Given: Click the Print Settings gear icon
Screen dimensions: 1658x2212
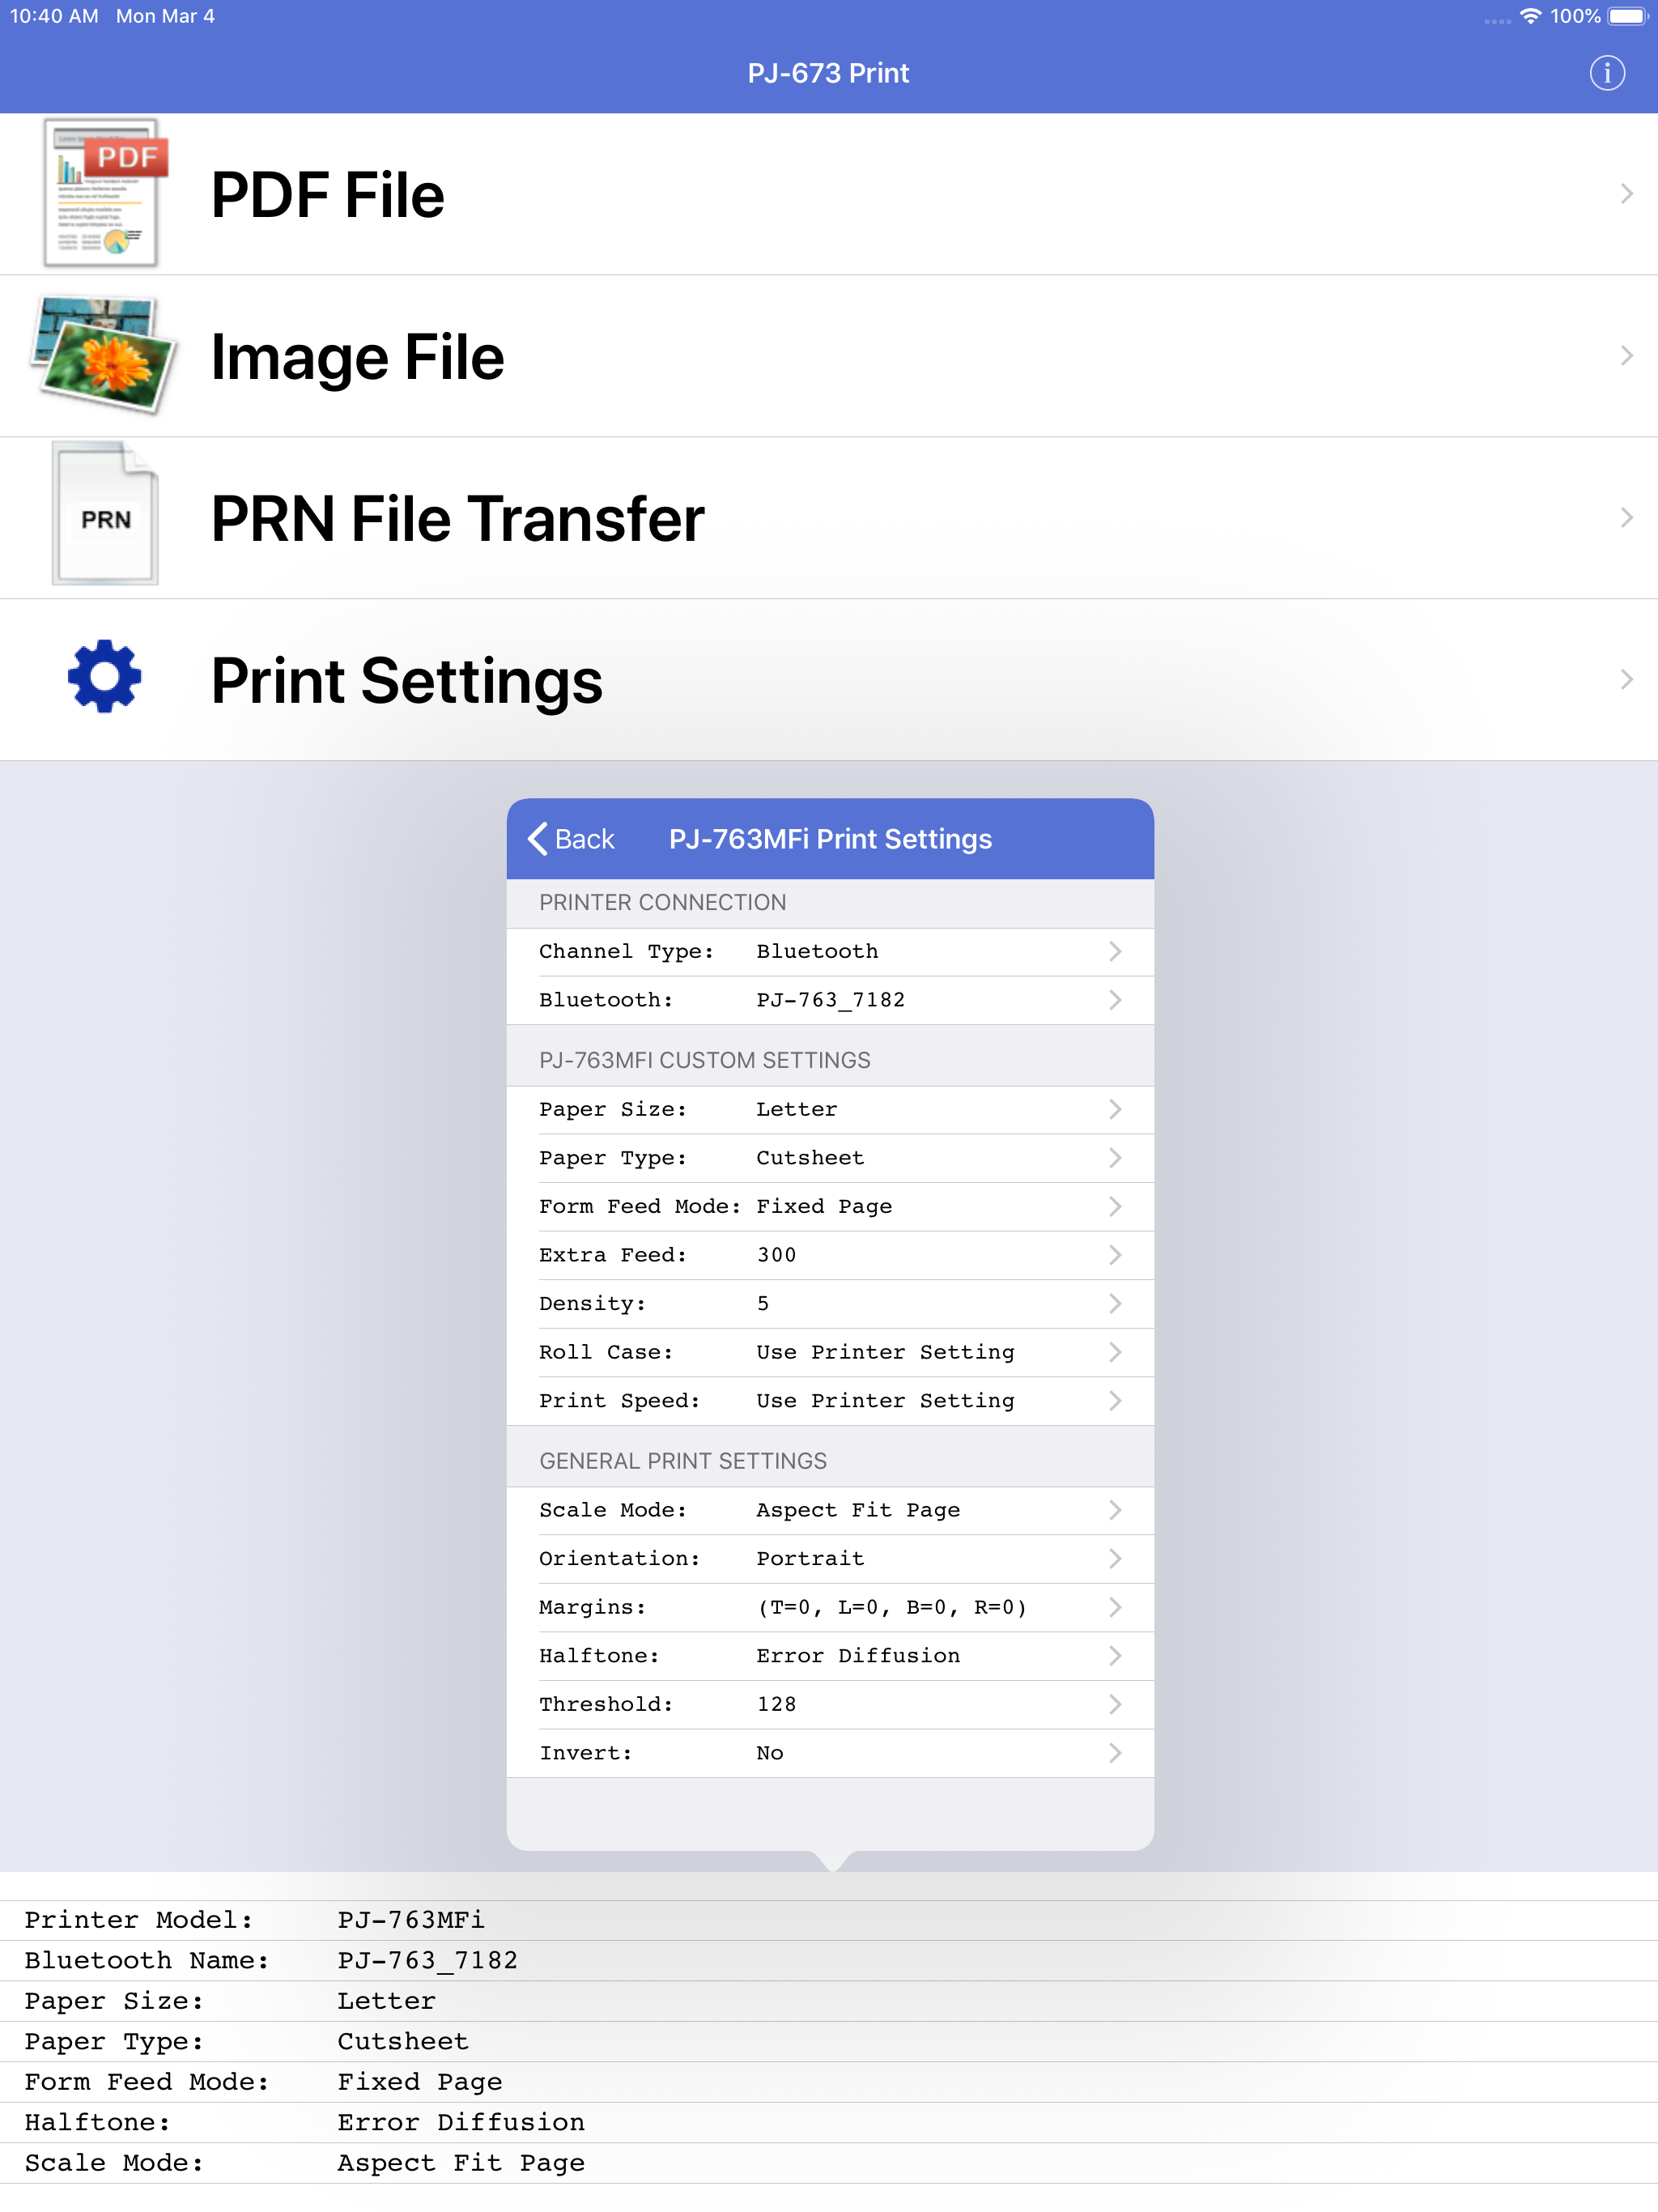Looking at the screenshot, I should pyautogui.click(x=103, y=678).
